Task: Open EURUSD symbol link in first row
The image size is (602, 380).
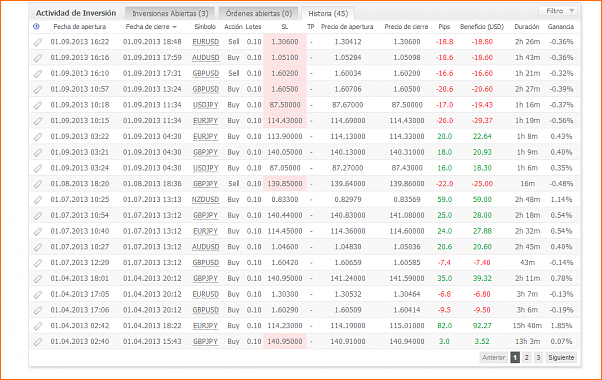Action: pyautogui.click(x=205, y=42)
